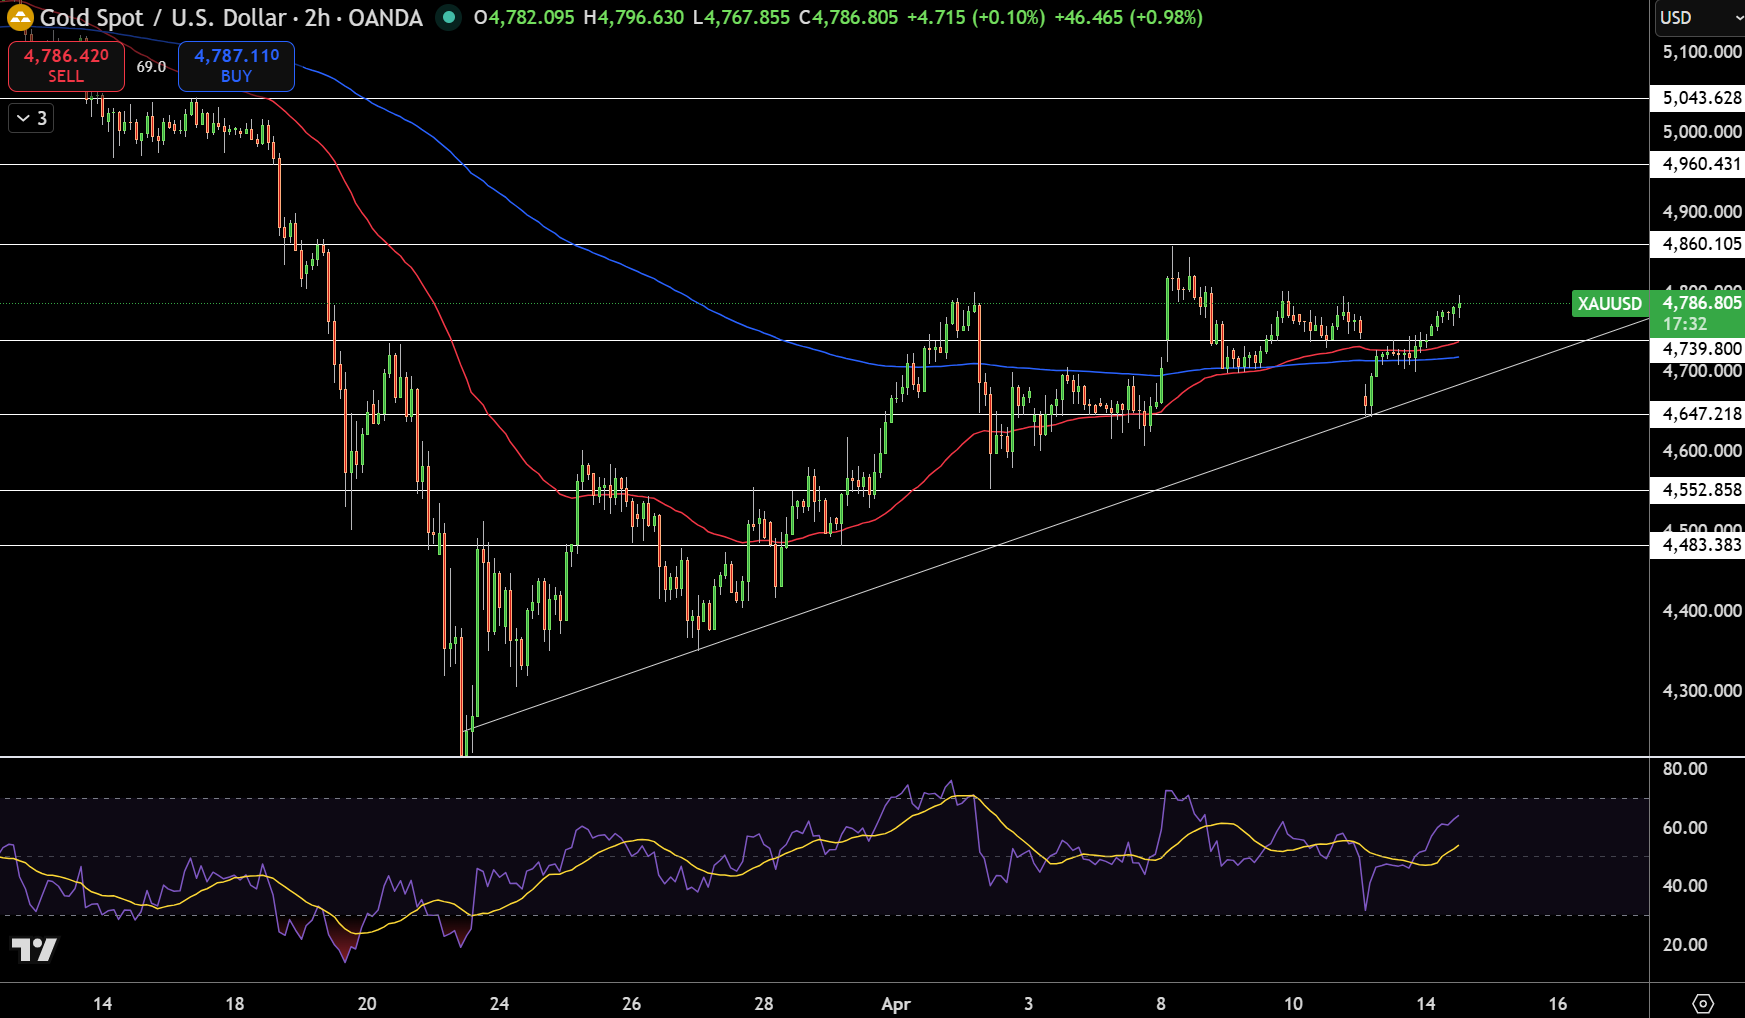The image size is (1745, 1018).
Task: Click the countdown timer 17:32
Action: pyautogui.click(x=1684, y=324)
